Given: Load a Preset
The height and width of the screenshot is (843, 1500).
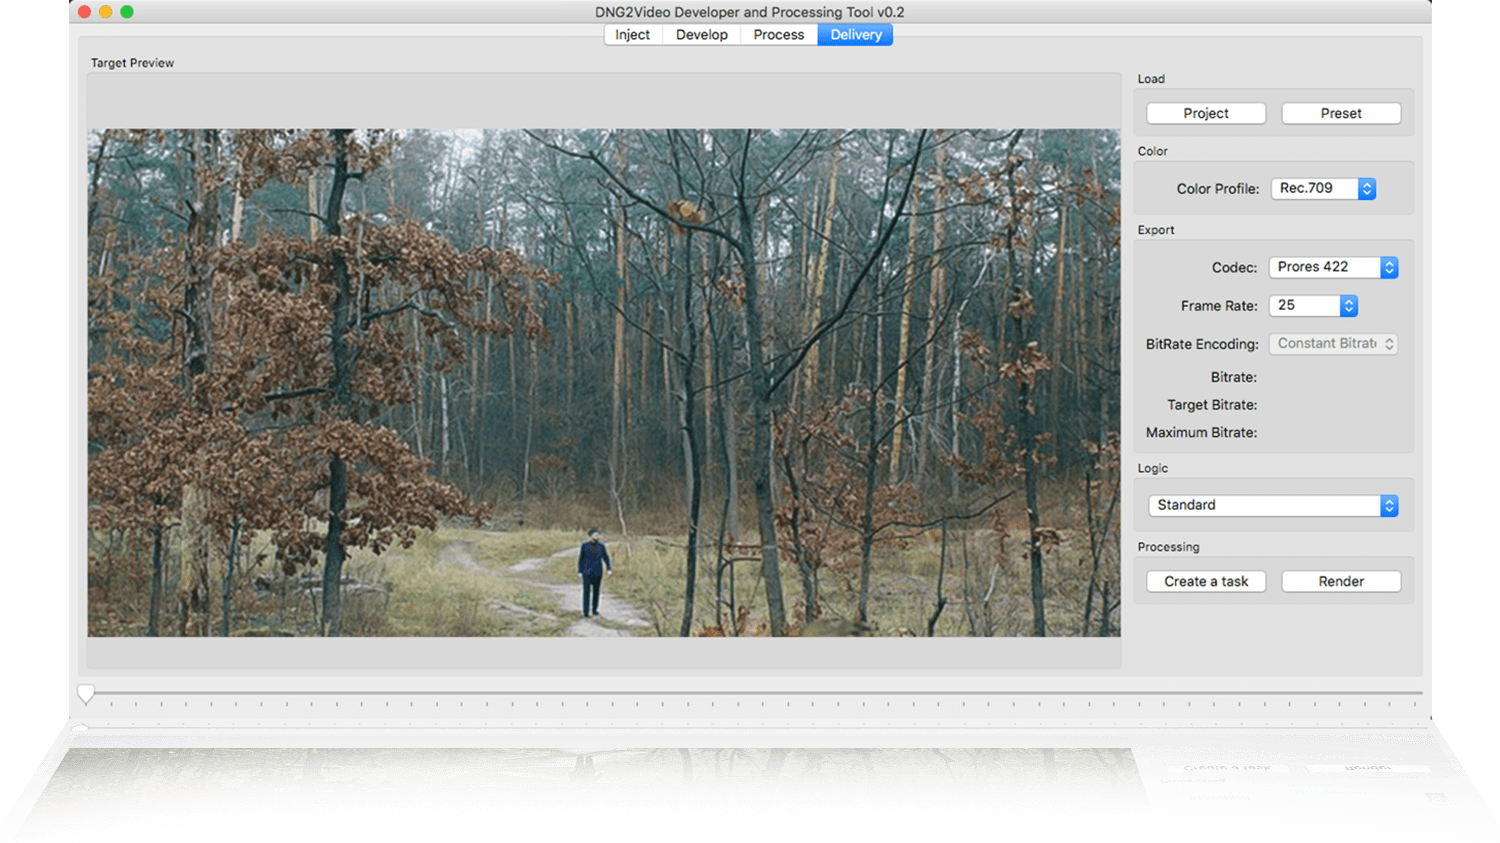Looking at the screenshot, I should coord(1340,114).
